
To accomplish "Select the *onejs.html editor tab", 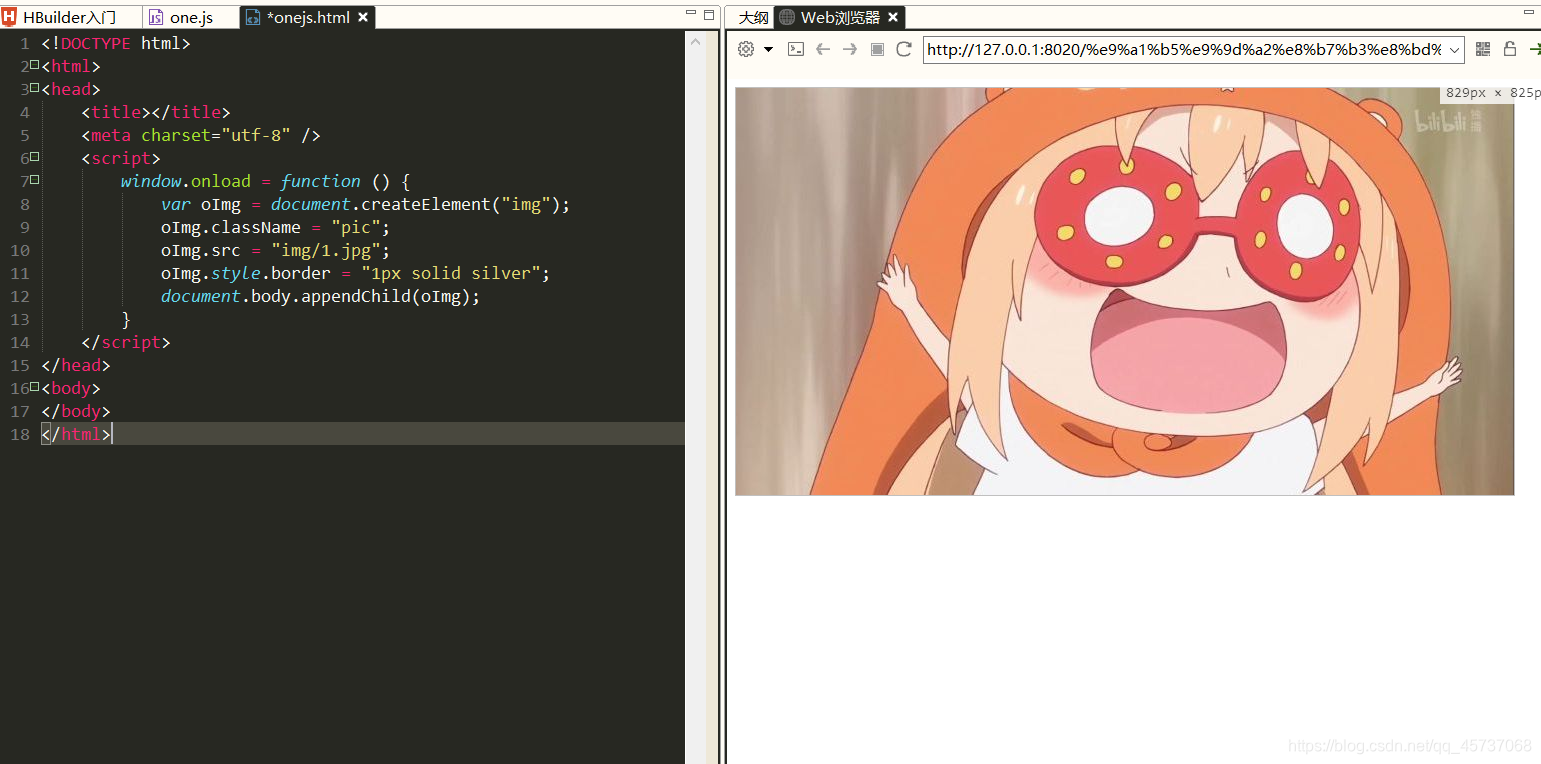I will (x=309, y=18).
